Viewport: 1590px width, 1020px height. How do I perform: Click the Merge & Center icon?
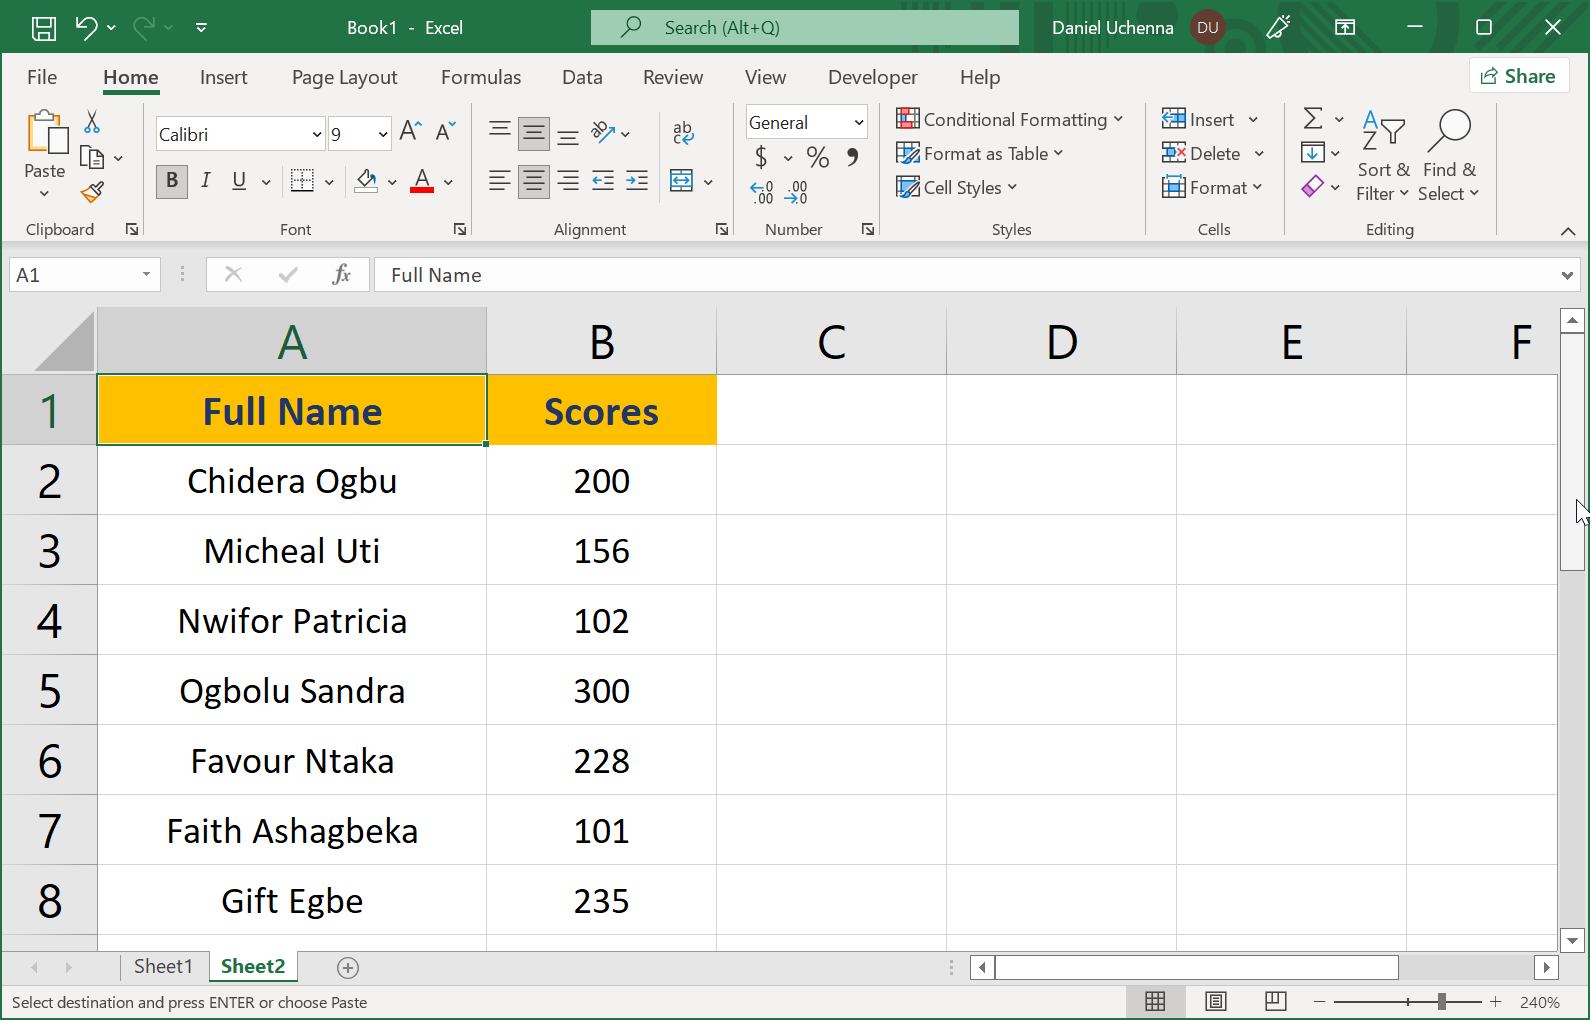682,181
